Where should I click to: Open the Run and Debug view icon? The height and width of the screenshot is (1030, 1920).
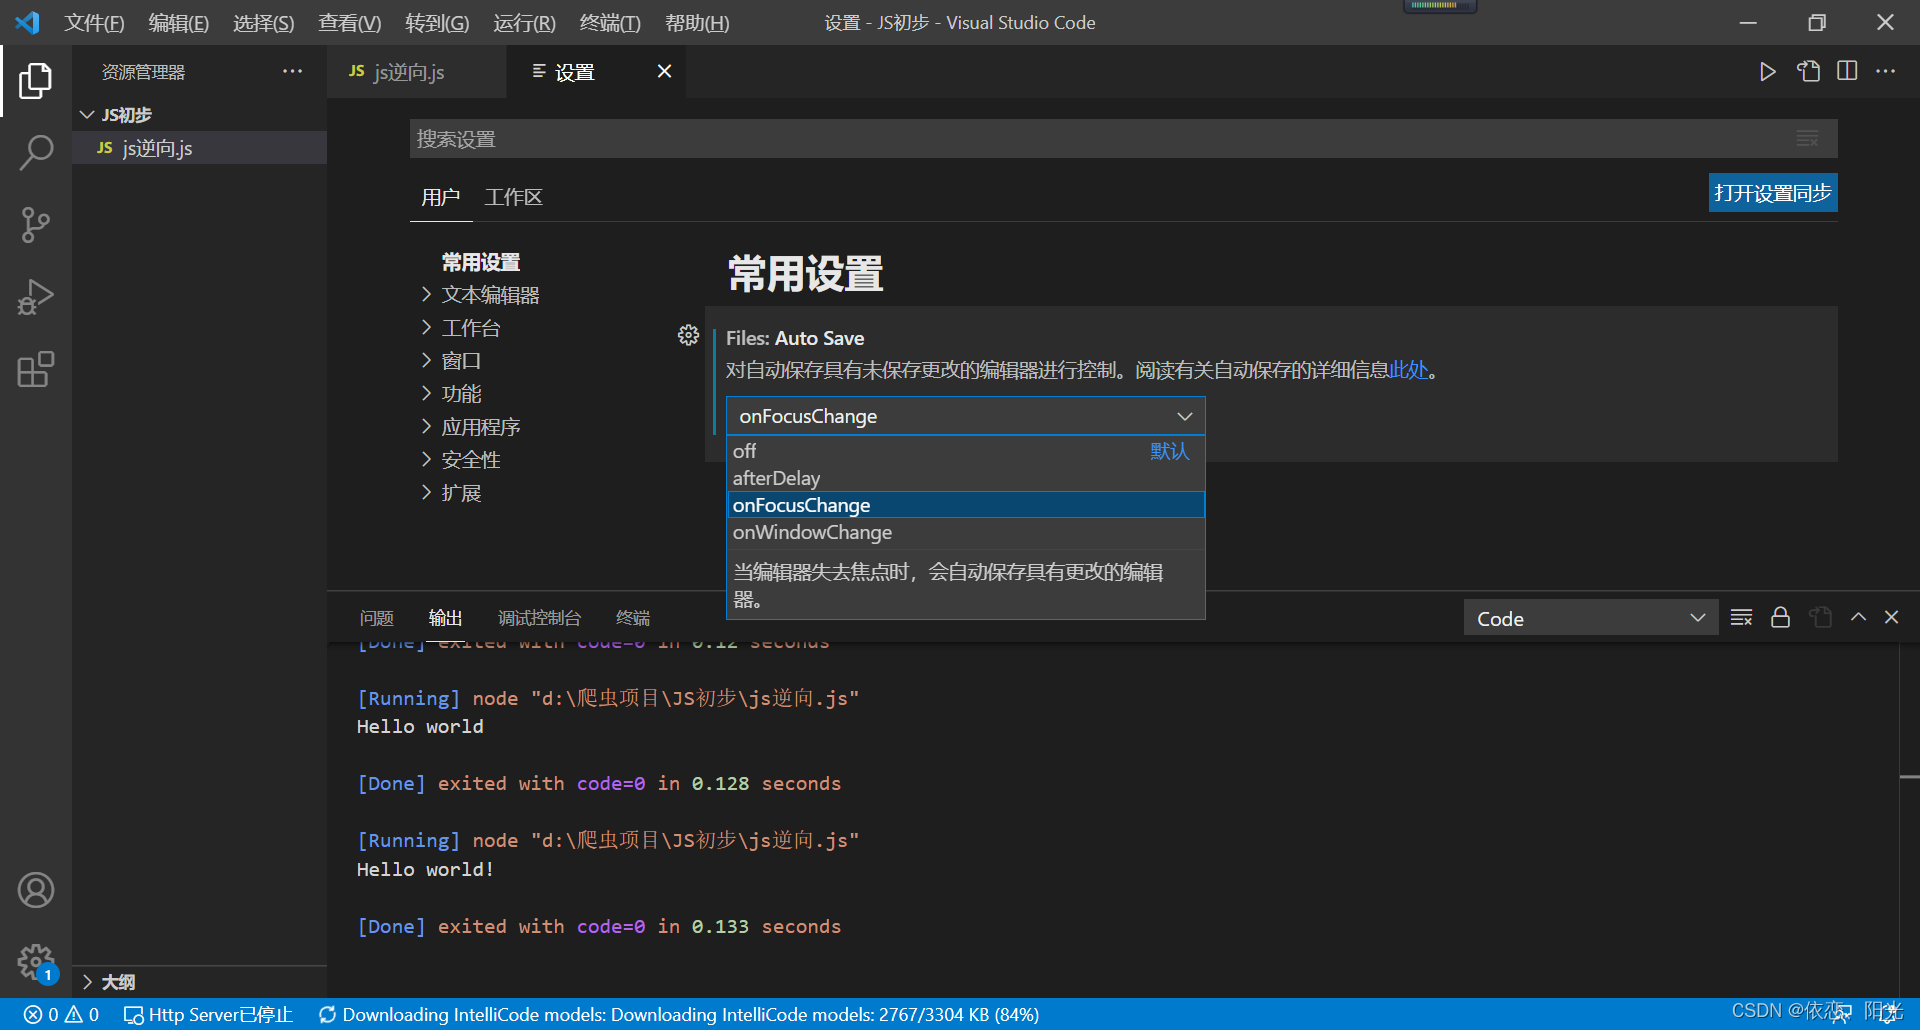coord(36,297)
